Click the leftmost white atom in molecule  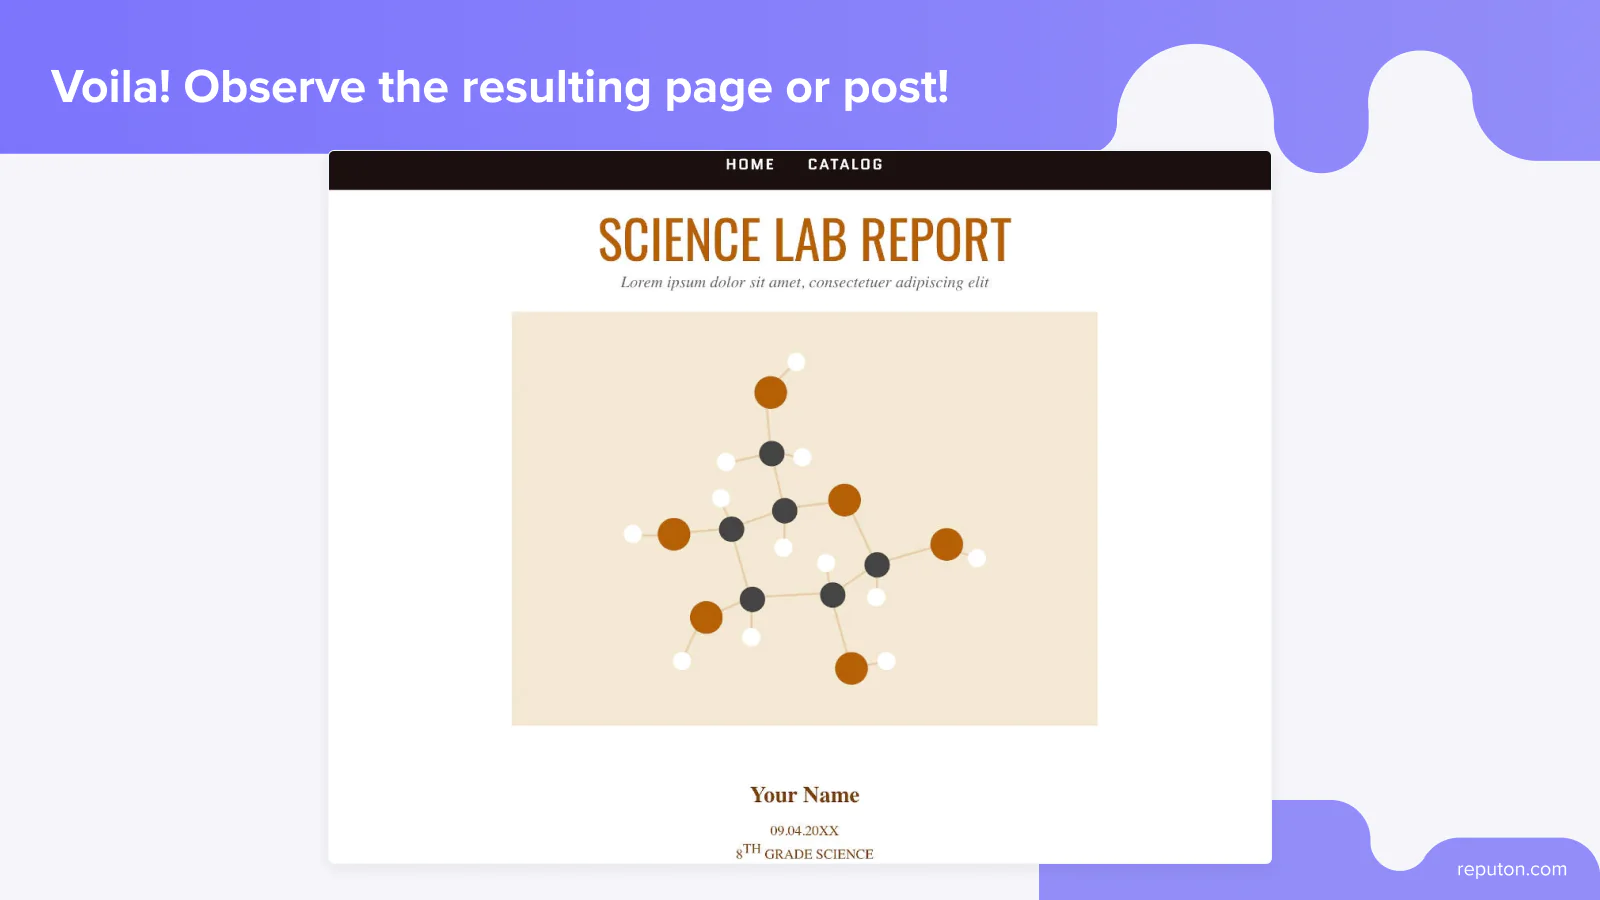[632, 534]
